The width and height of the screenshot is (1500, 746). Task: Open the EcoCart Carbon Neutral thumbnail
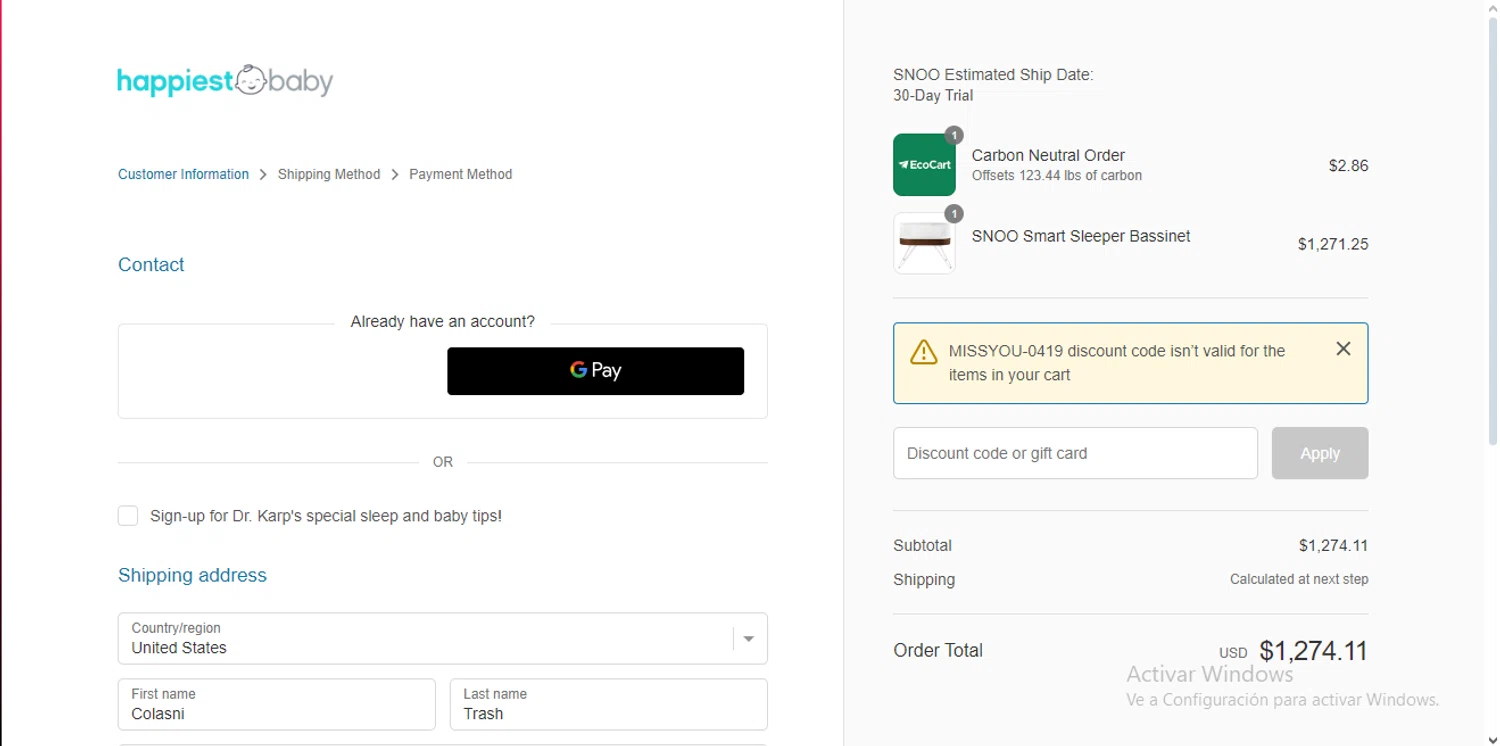(924, 165)
